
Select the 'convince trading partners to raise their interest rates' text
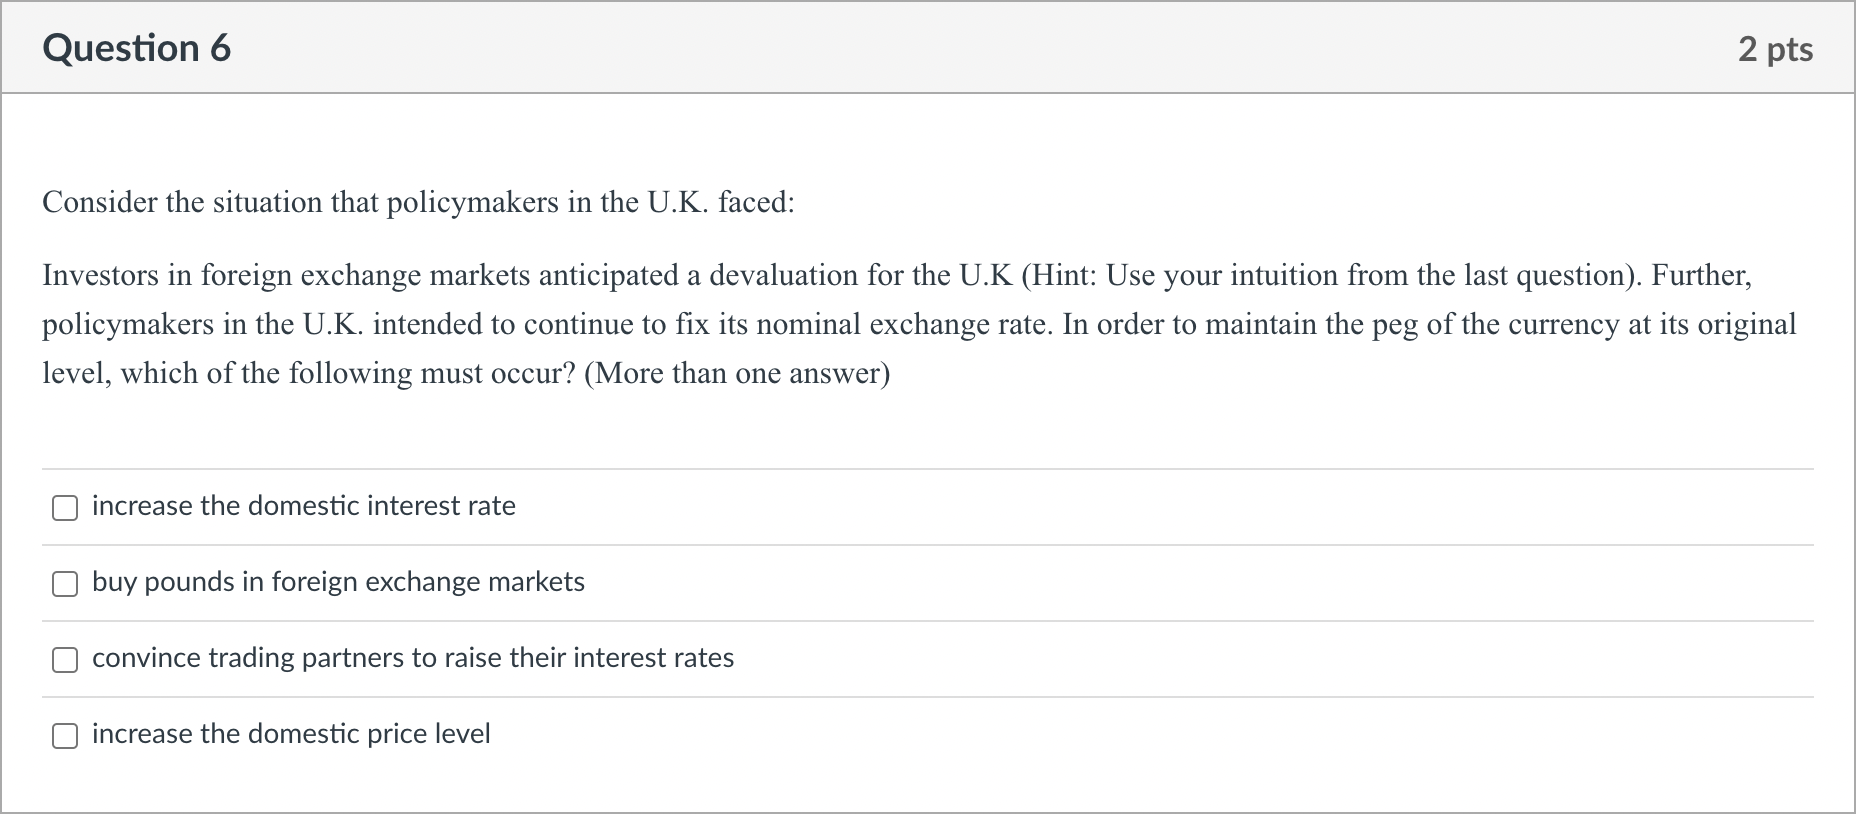[413, 658]
